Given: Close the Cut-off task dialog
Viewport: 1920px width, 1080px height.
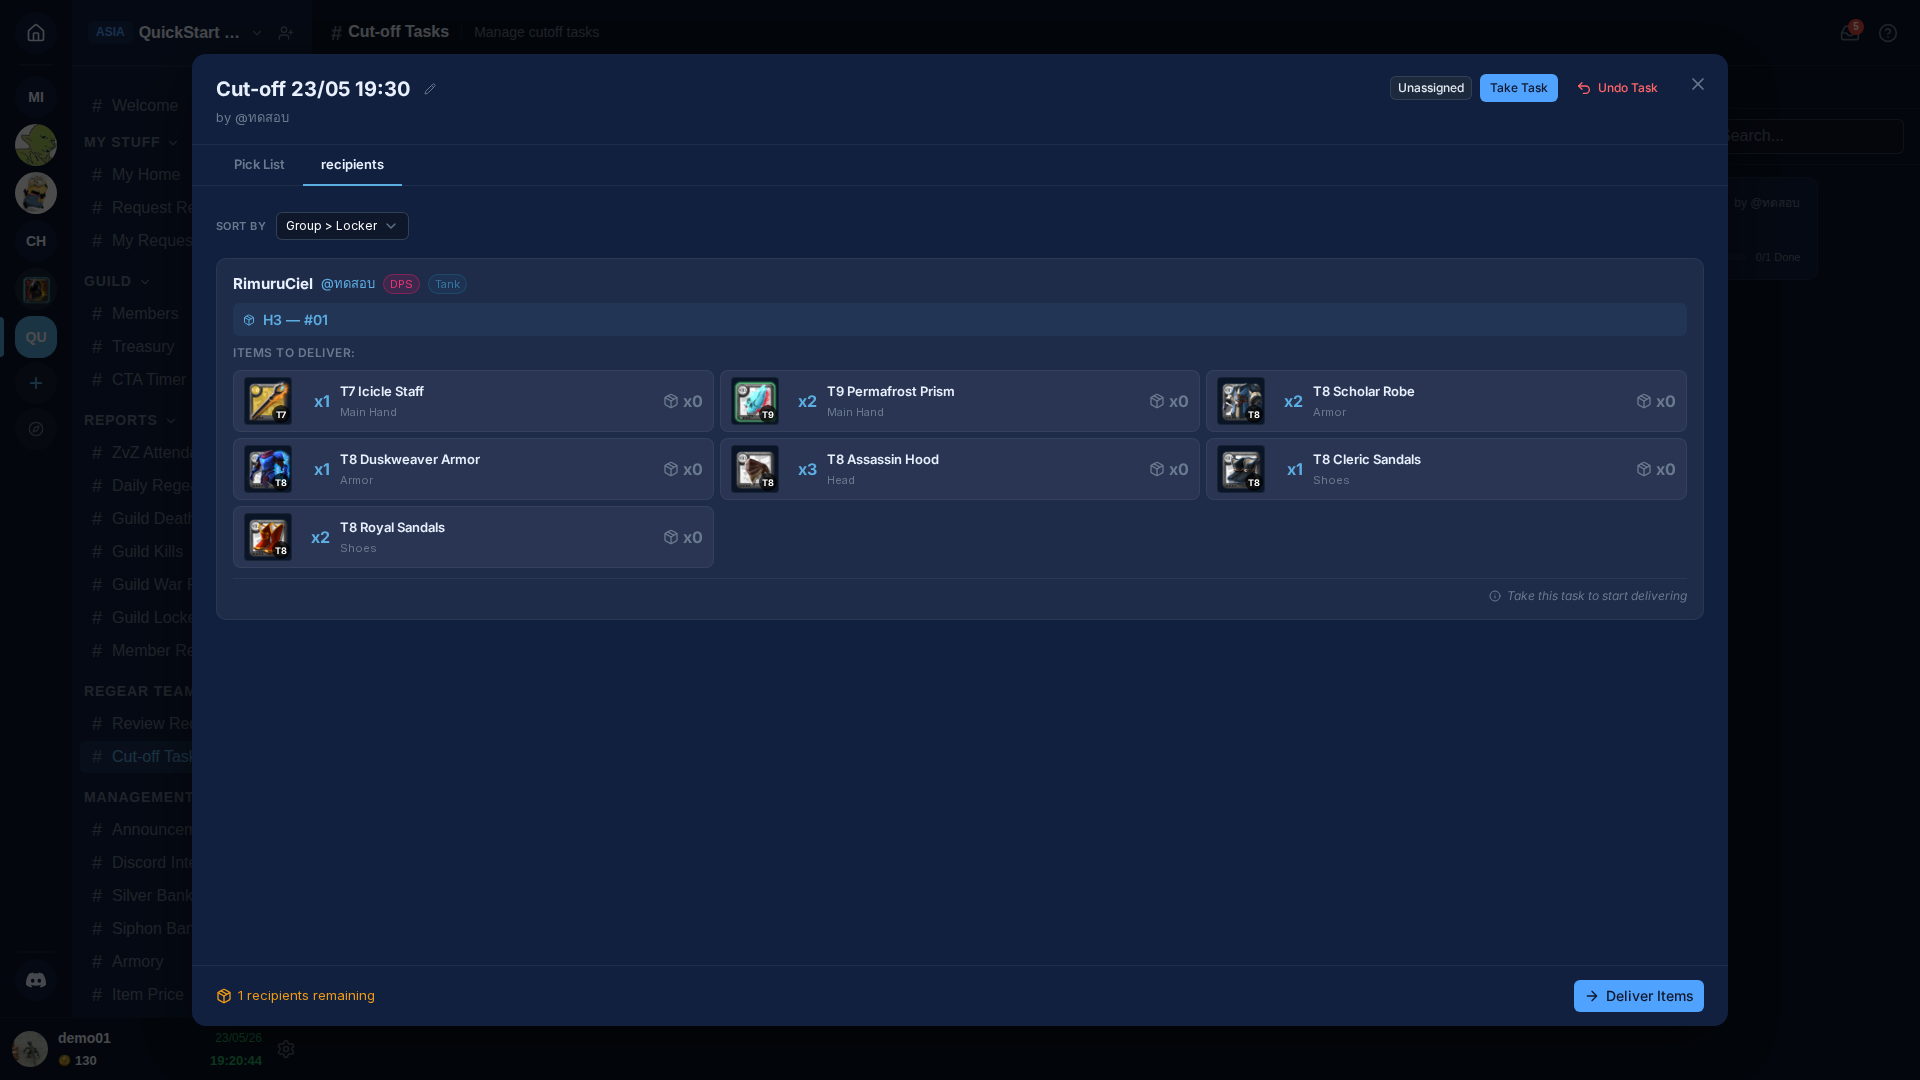Looking at the screenshot, I should click(1698, 84).
